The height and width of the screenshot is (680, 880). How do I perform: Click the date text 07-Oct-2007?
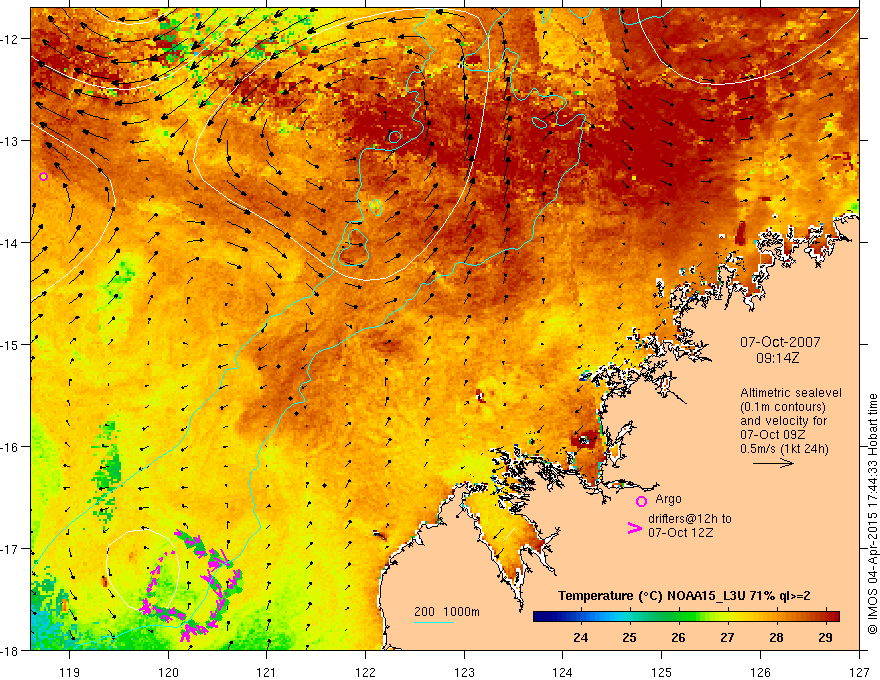coord(780,342)
